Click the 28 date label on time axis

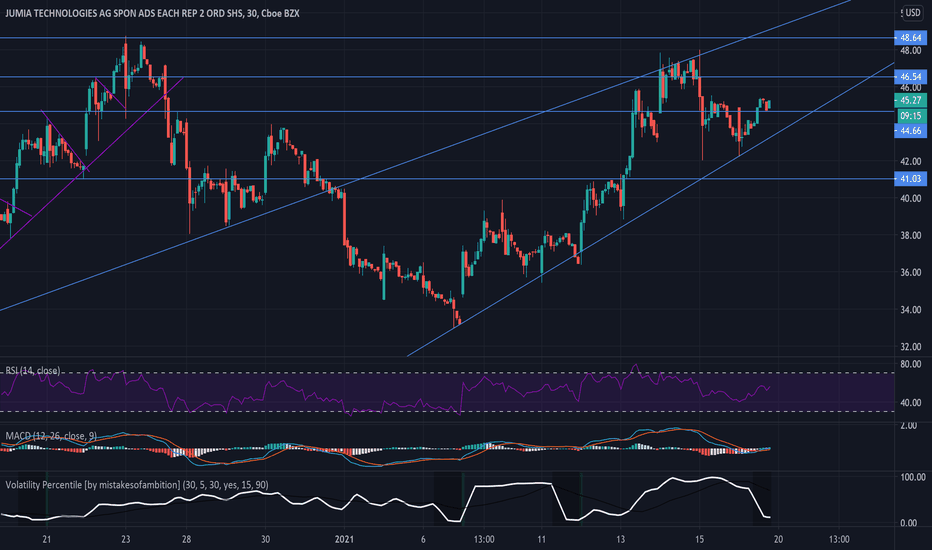point(187,540)
